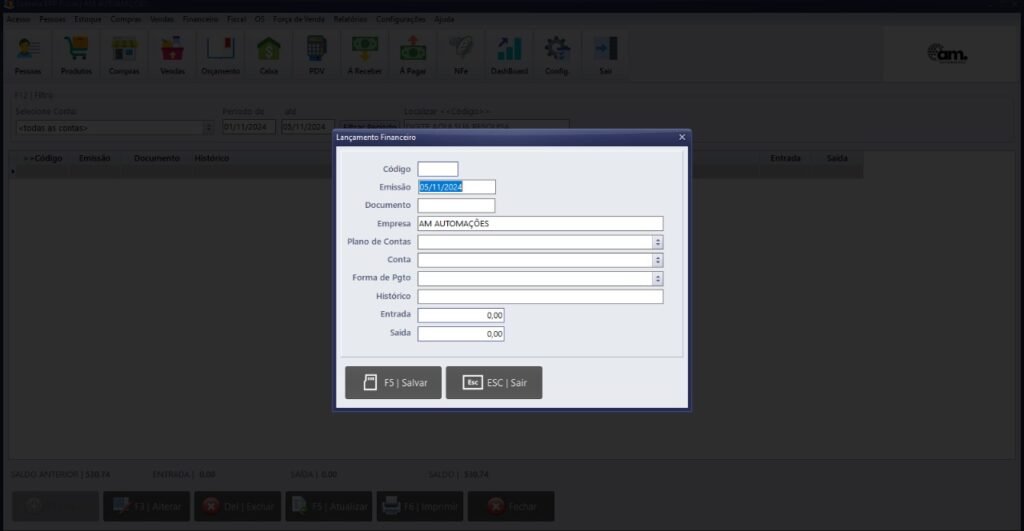Open the À Receber toolbar icon
Image resolution: width=1024 pixels, height=531 pixels.
(x=364, y=54)
